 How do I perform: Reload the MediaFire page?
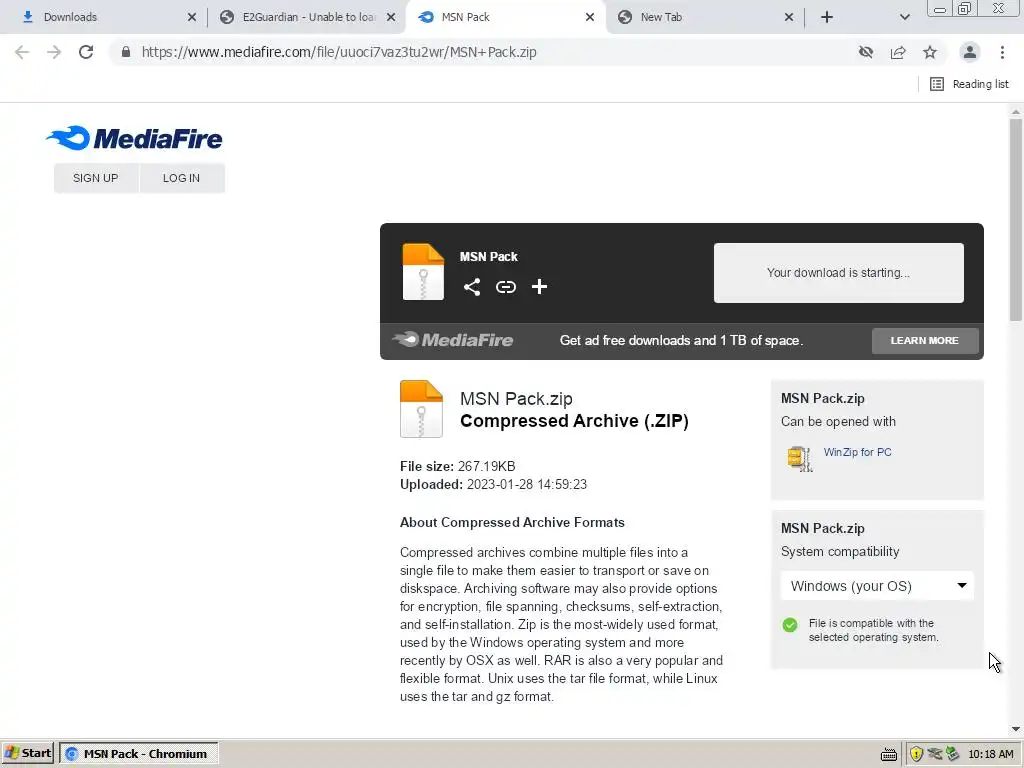[x=86, y=52]
